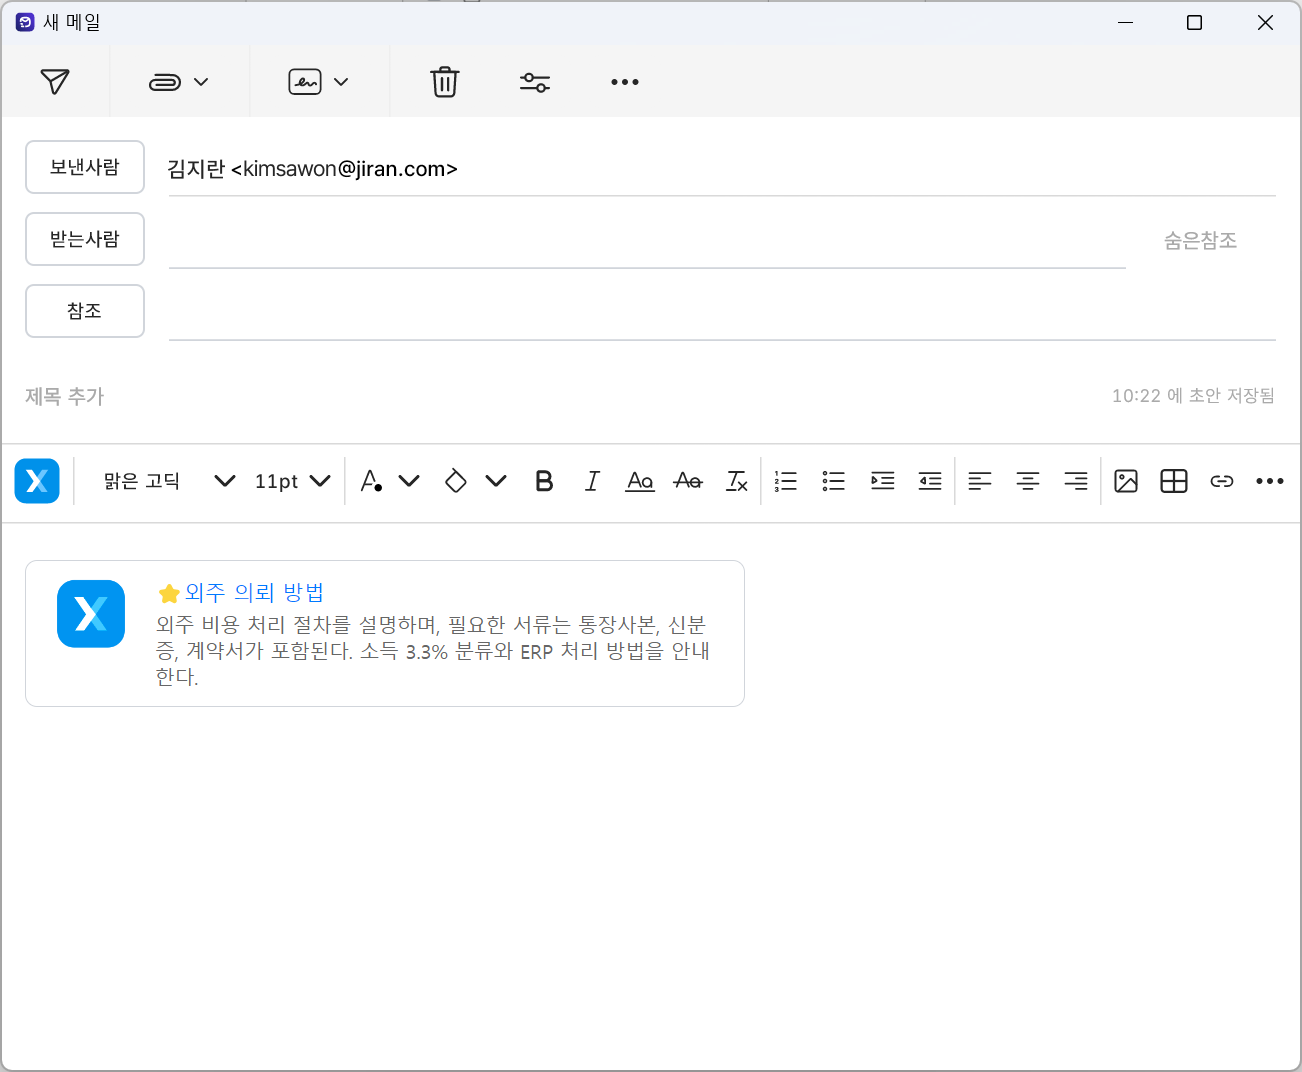This screenshot has height=1072, width=1302.
Task: Open more formatting options ellipsis
Action: tap(1270, 481)
